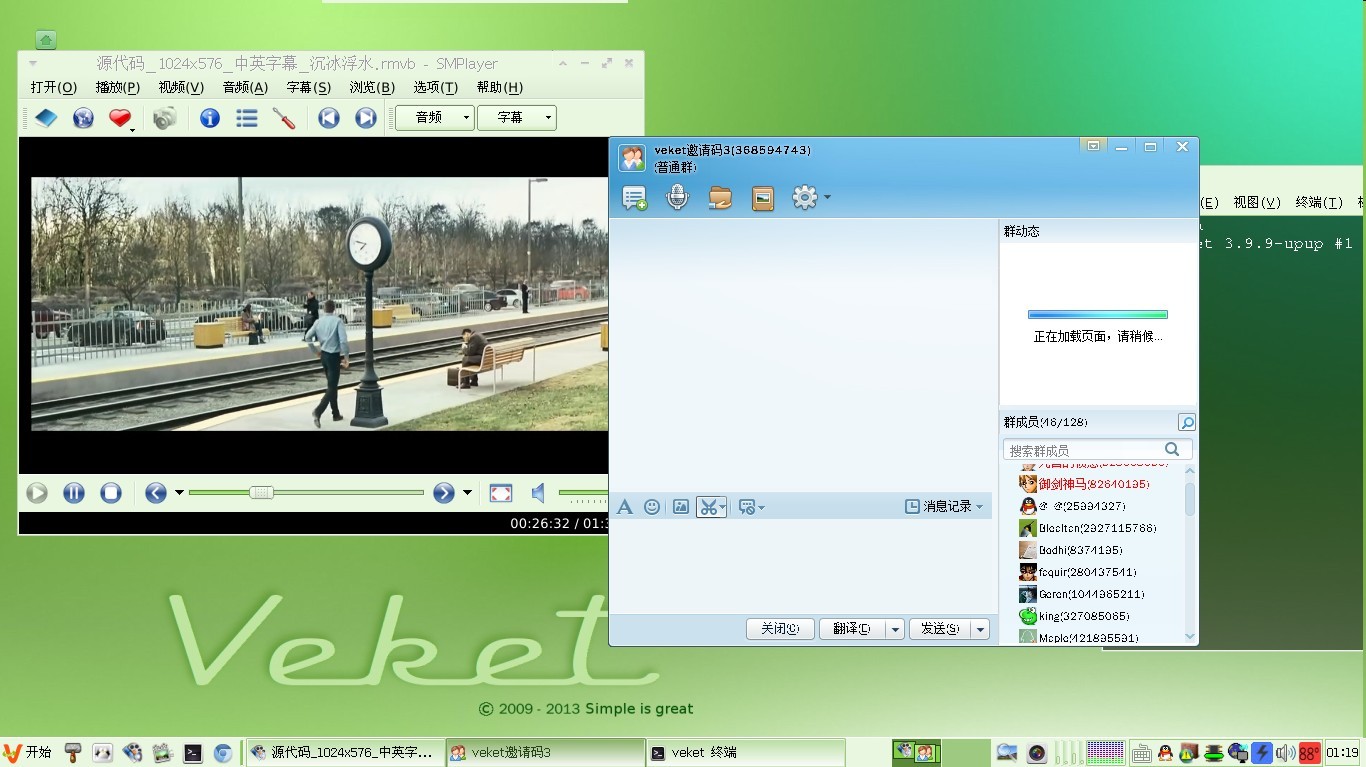Click the 开始 start menu button
Image resolution: width=1366 pixels, height=767 pixels.
pyautogui.click(x=28, y=752)
